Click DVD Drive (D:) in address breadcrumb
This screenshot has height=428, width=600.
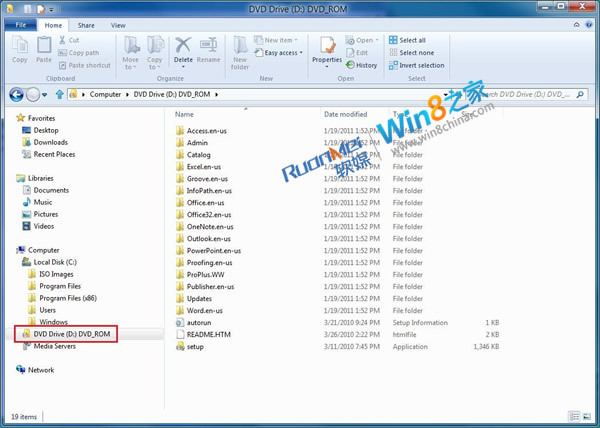point(172,94)
